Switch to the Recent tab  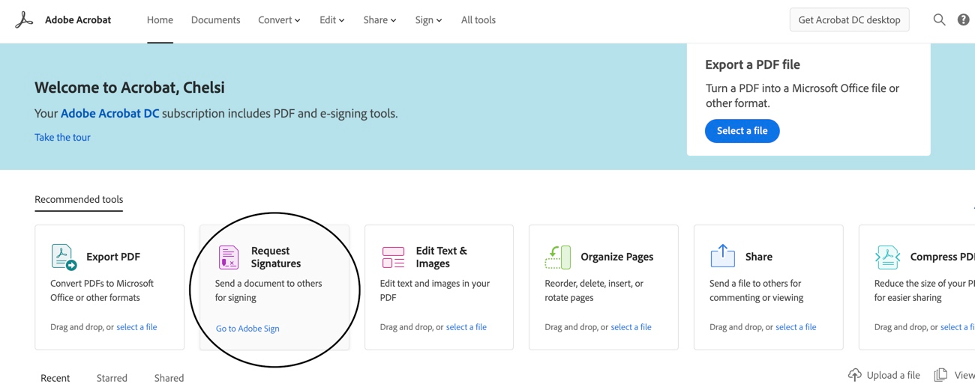point(55,378)
